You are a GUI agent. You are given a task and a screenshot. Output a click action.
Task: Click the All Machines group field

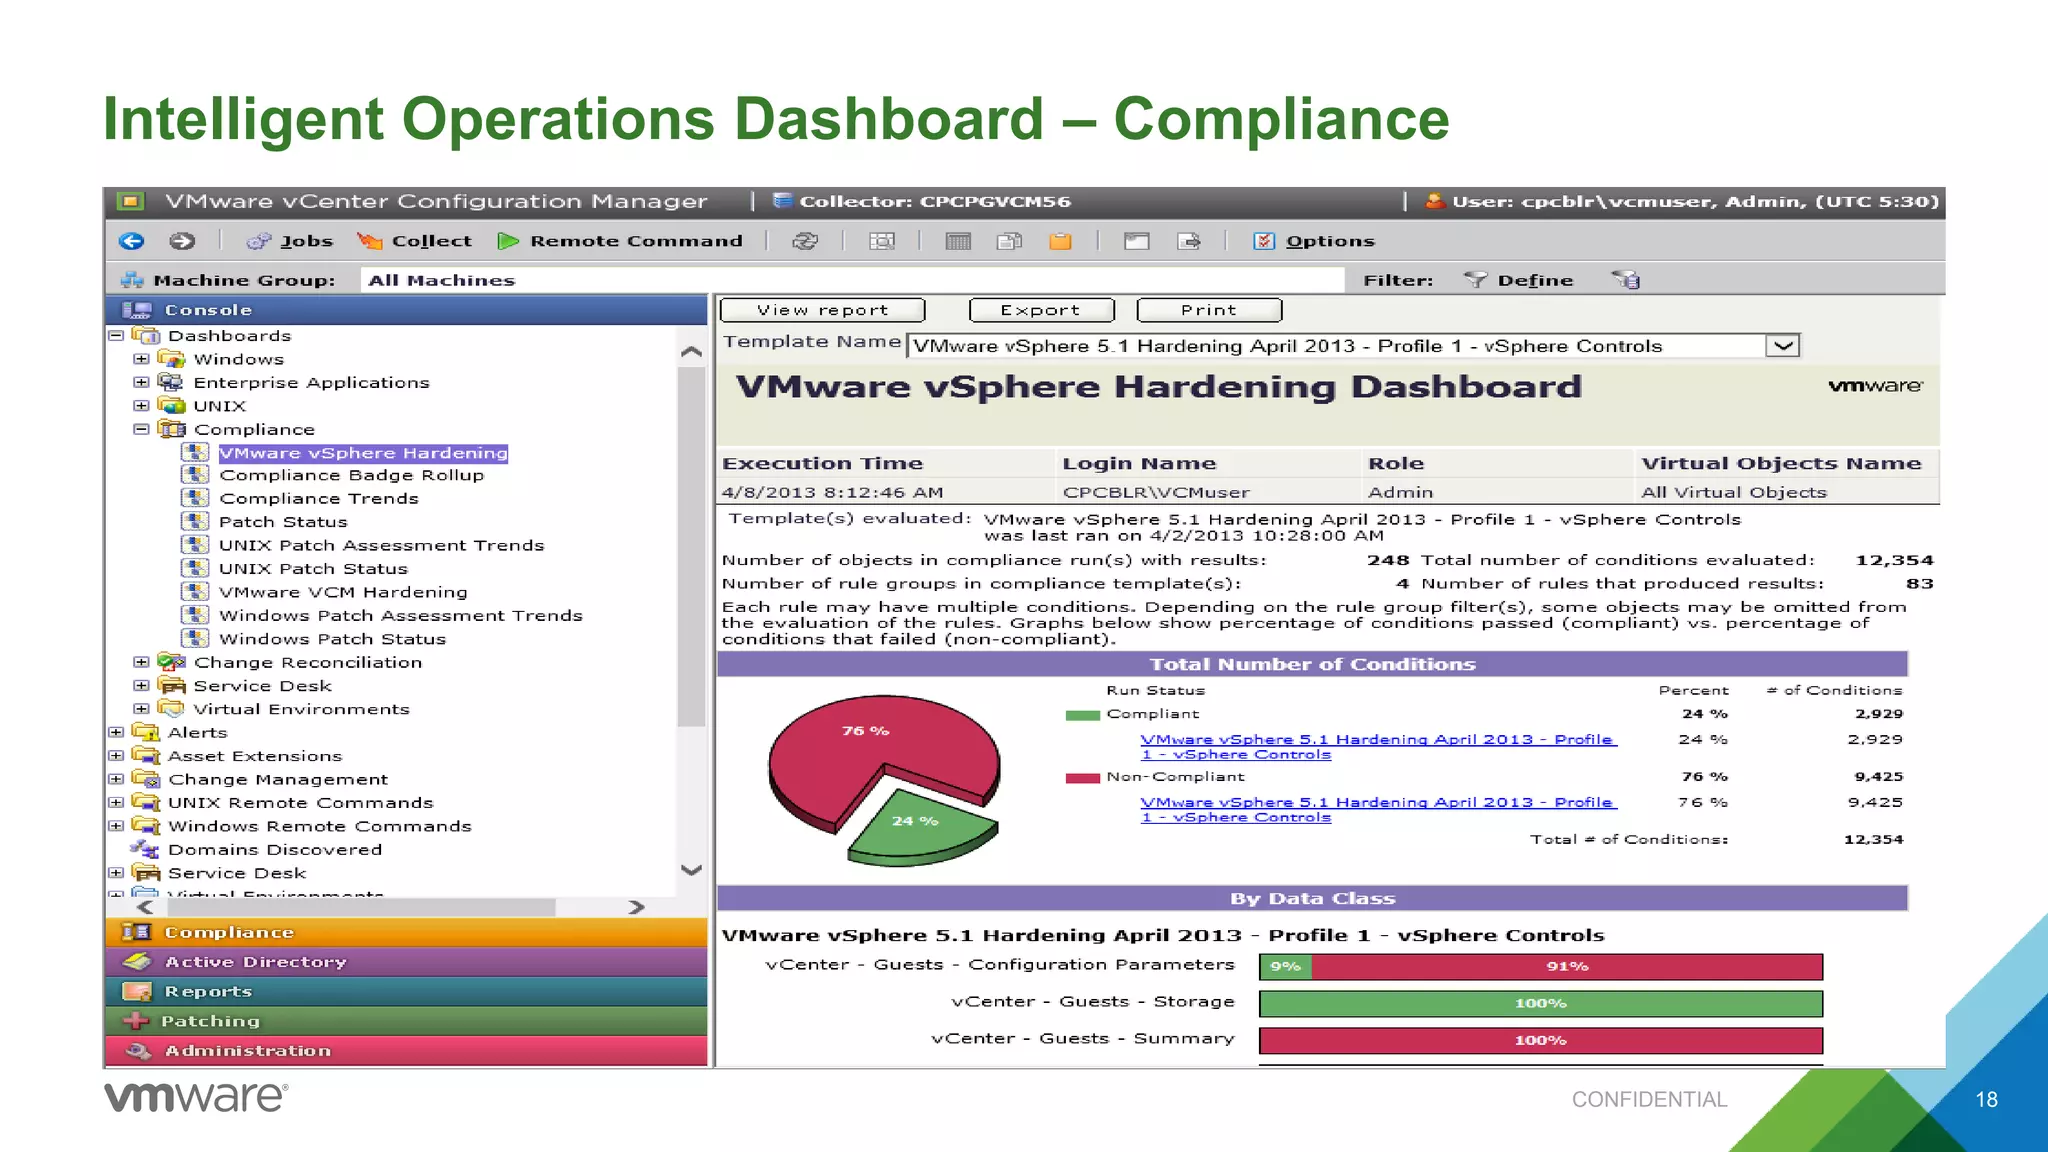[851, 280]
